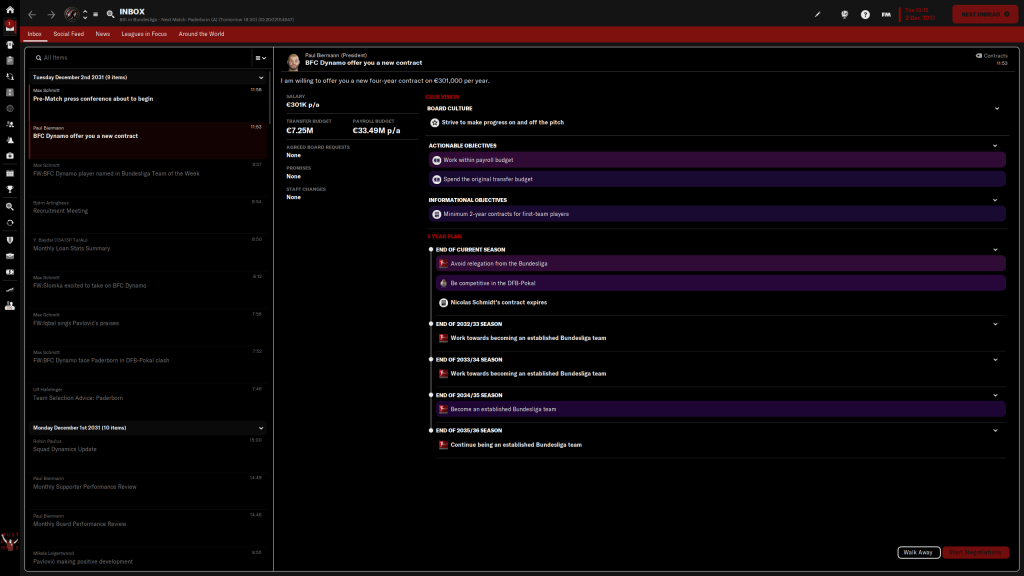Collapse the Board Culture section

point(996,108)
